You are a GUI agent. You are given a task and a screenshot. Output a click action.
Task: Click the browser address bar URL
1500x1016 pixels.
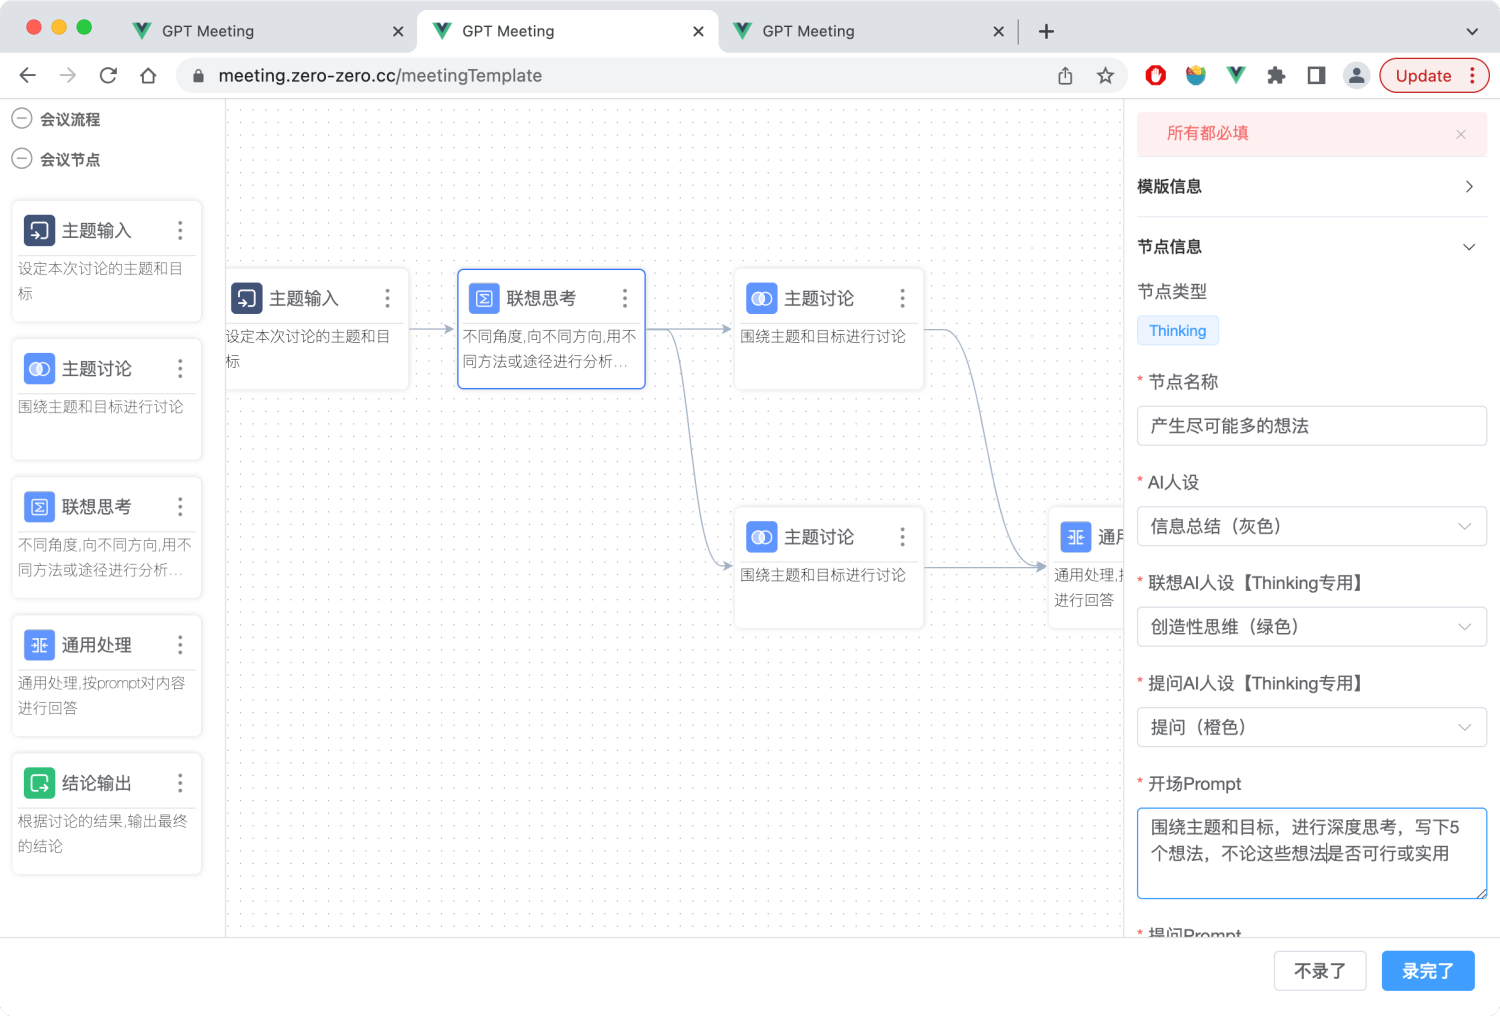[380, 75]
